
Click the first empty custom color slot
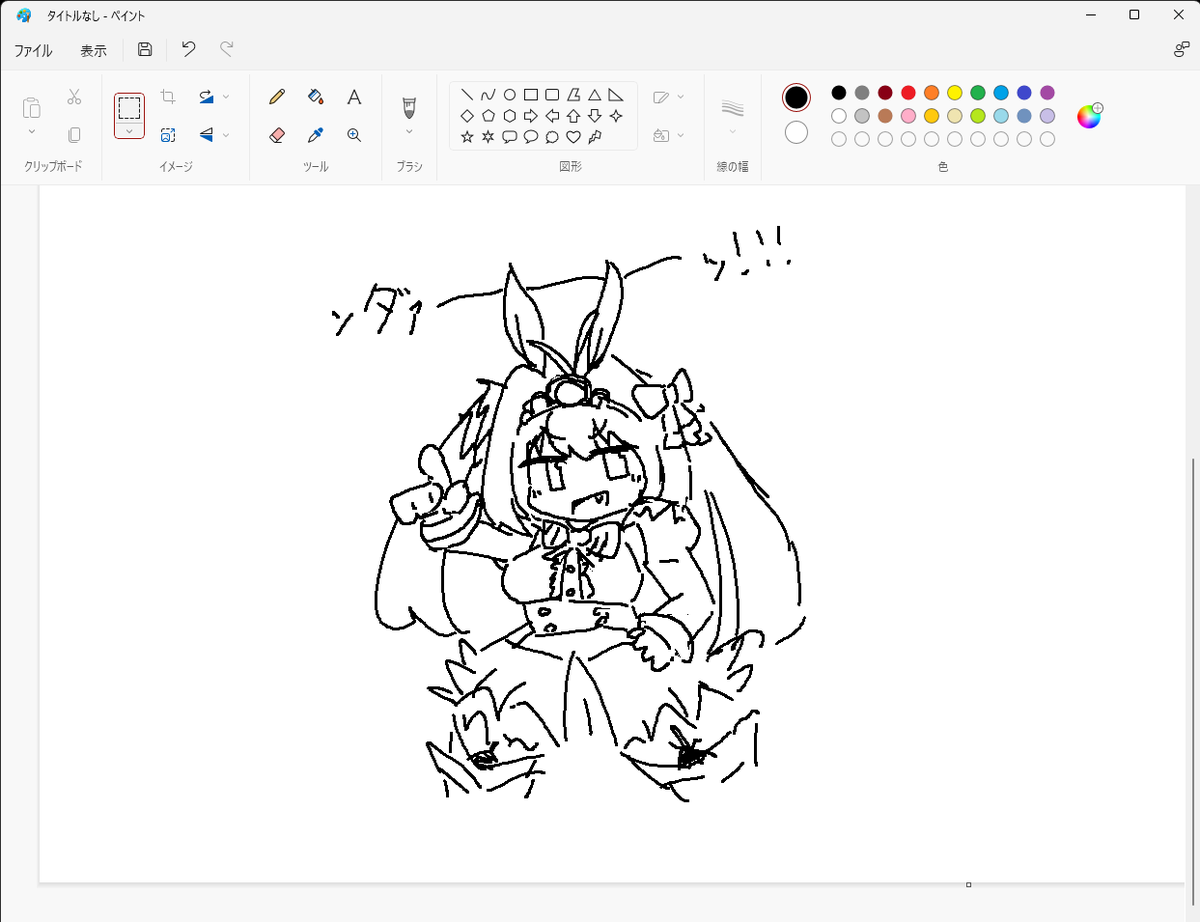pyautogui.click(x=839, y=139)
